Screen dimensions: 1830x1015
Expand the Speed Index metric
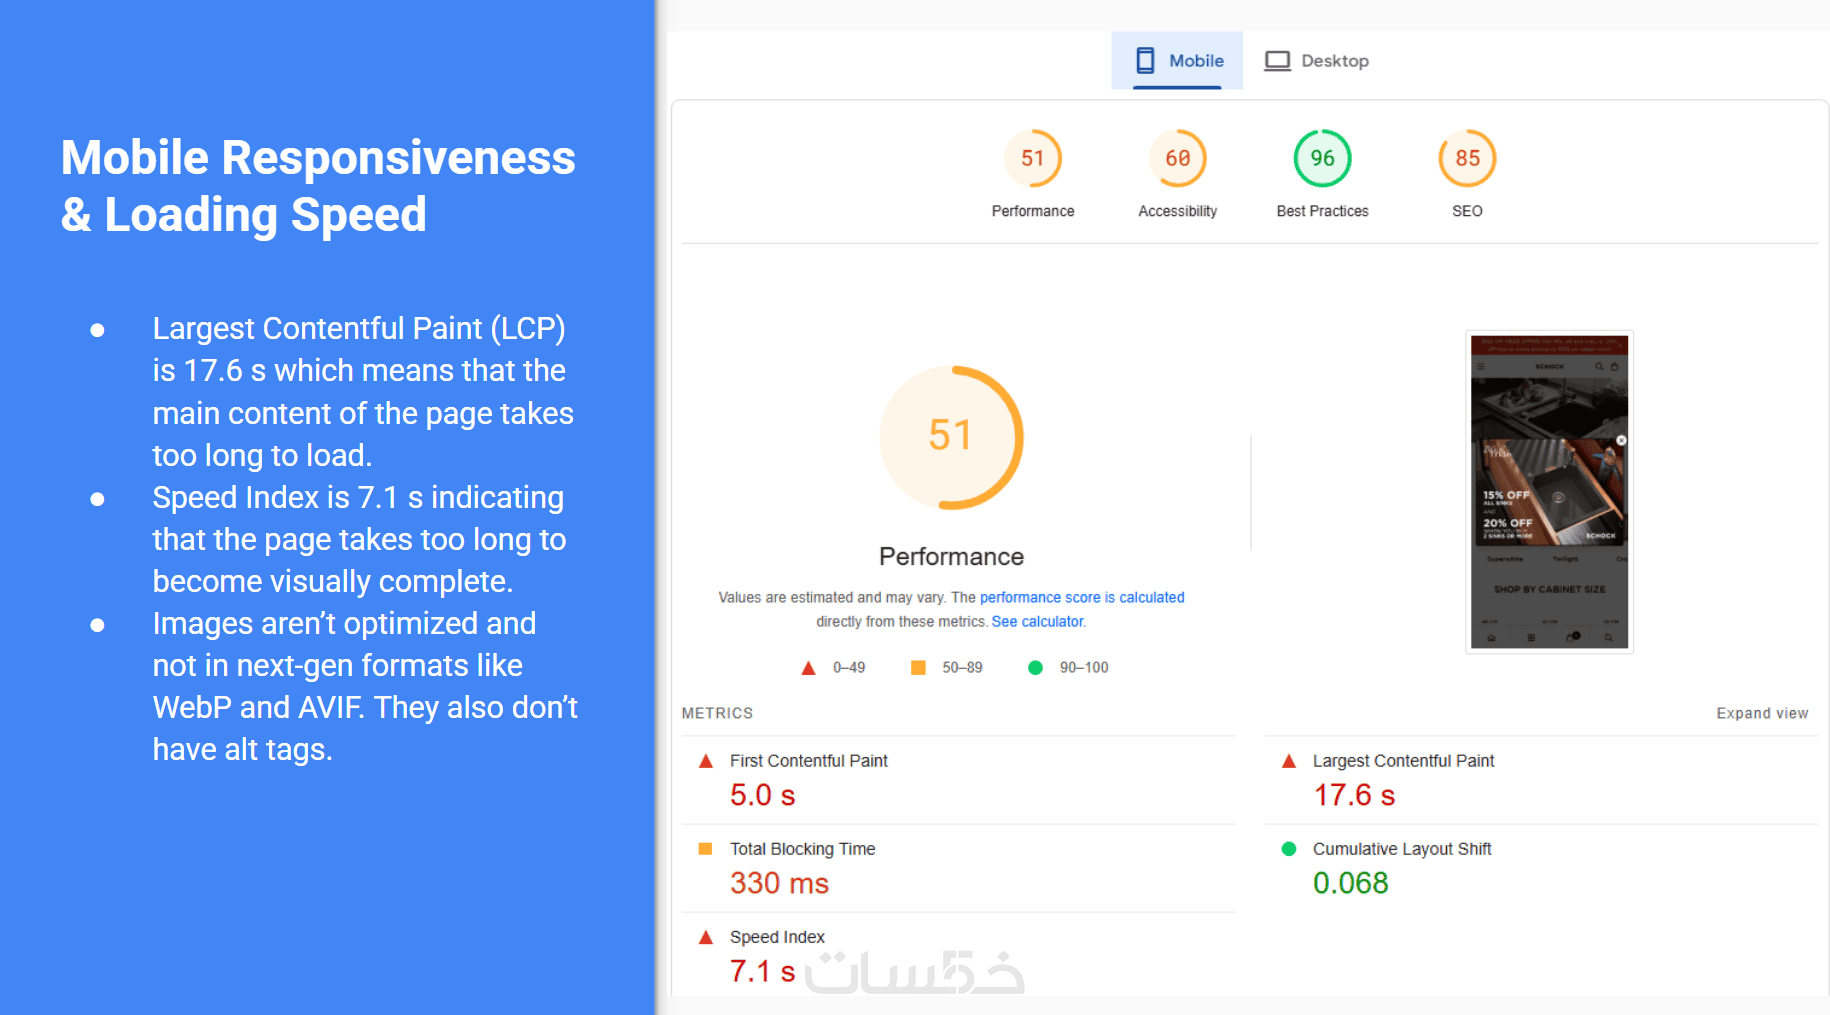(959, 955)
